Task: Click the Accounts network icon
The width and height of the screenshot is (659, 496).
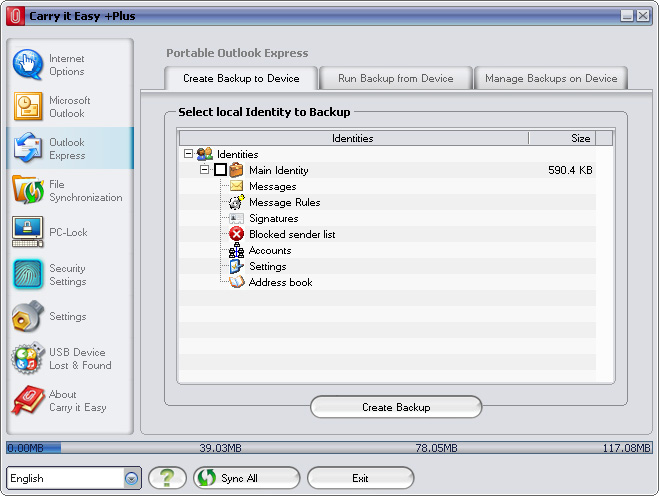Action: click(x=236, y=250)
